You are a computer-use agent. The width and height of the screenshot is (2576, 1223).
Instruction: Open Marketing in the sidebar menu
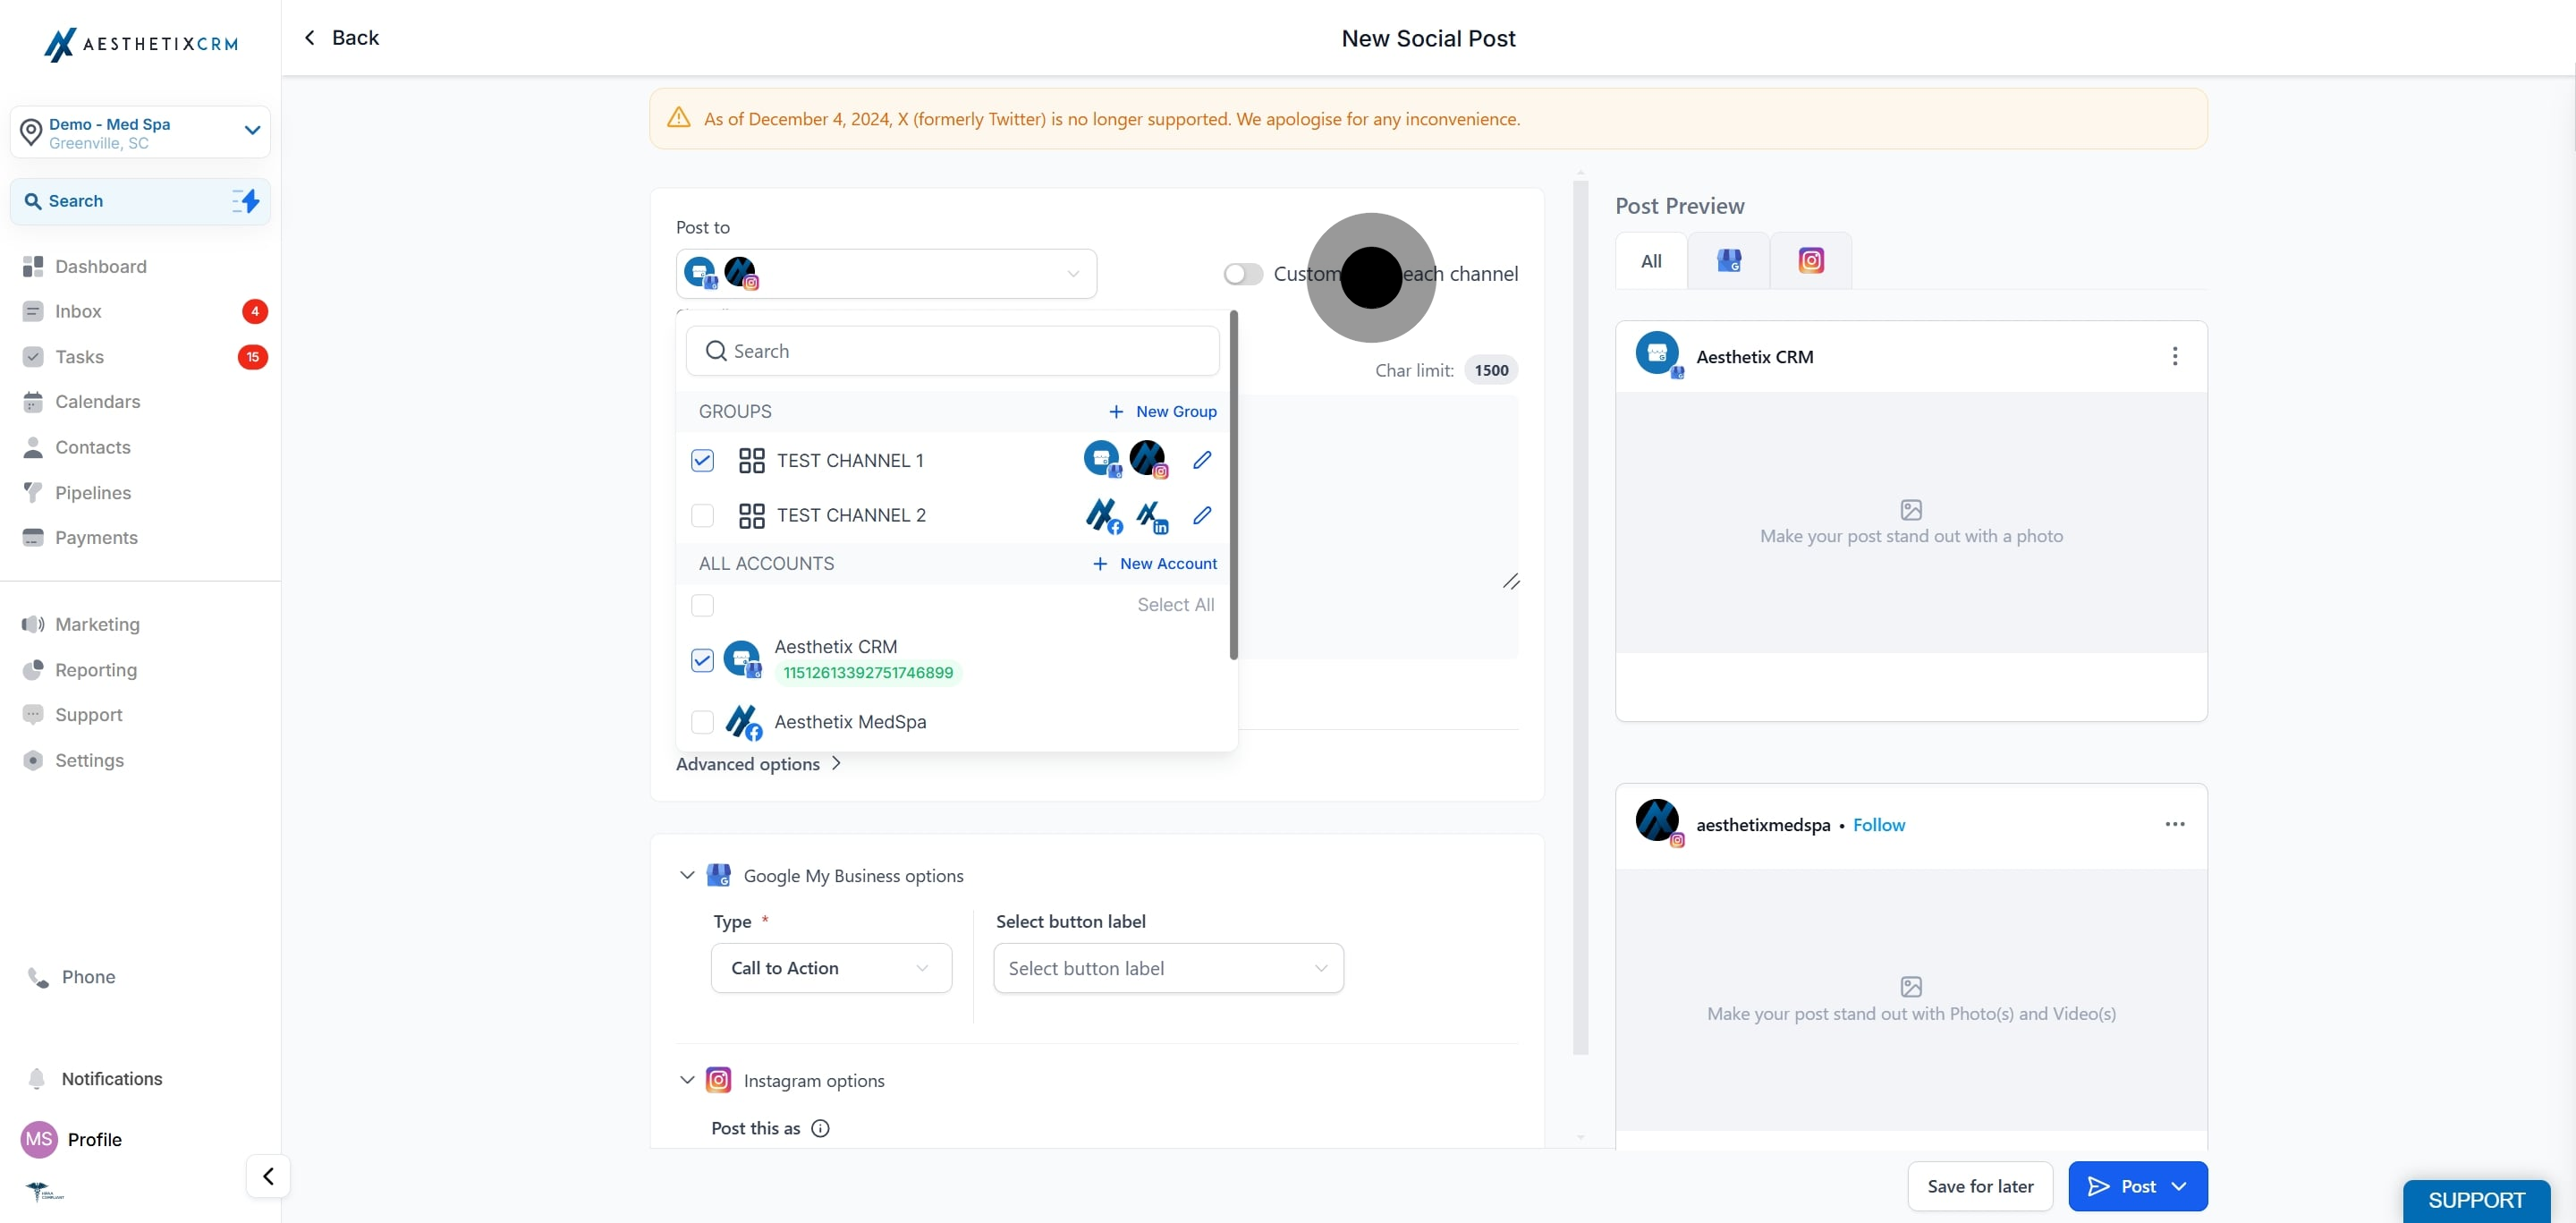[x=97, y=624]
